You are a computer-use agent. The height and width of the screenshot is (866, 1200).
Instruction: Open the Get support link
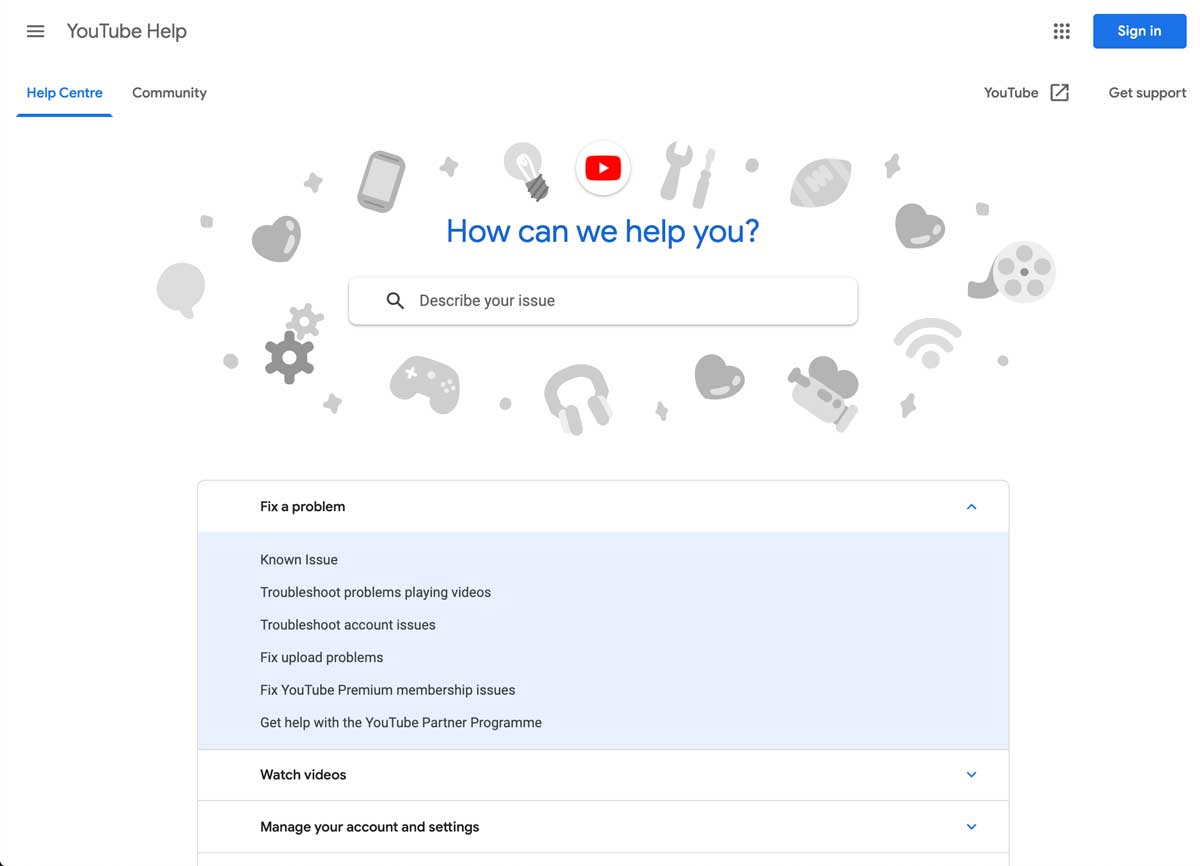[x=1147, y=93]
